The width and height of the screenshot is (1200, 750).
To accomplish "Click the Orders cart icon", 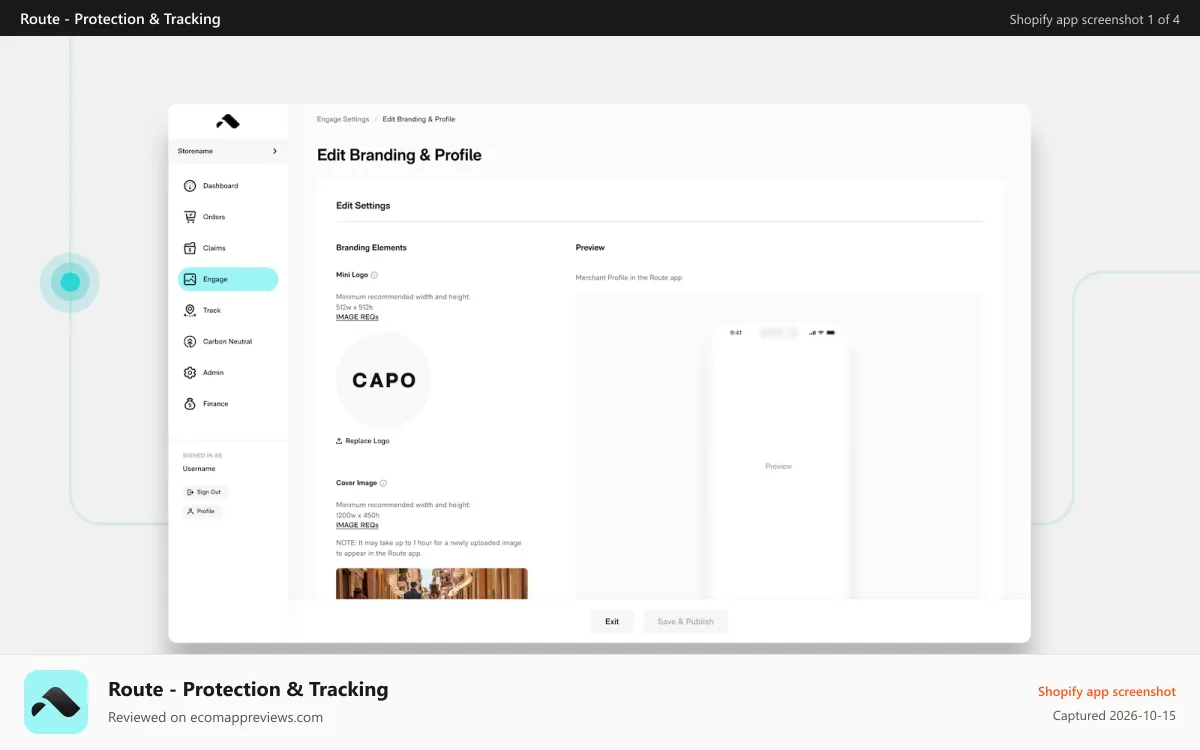I will [190, 217].
